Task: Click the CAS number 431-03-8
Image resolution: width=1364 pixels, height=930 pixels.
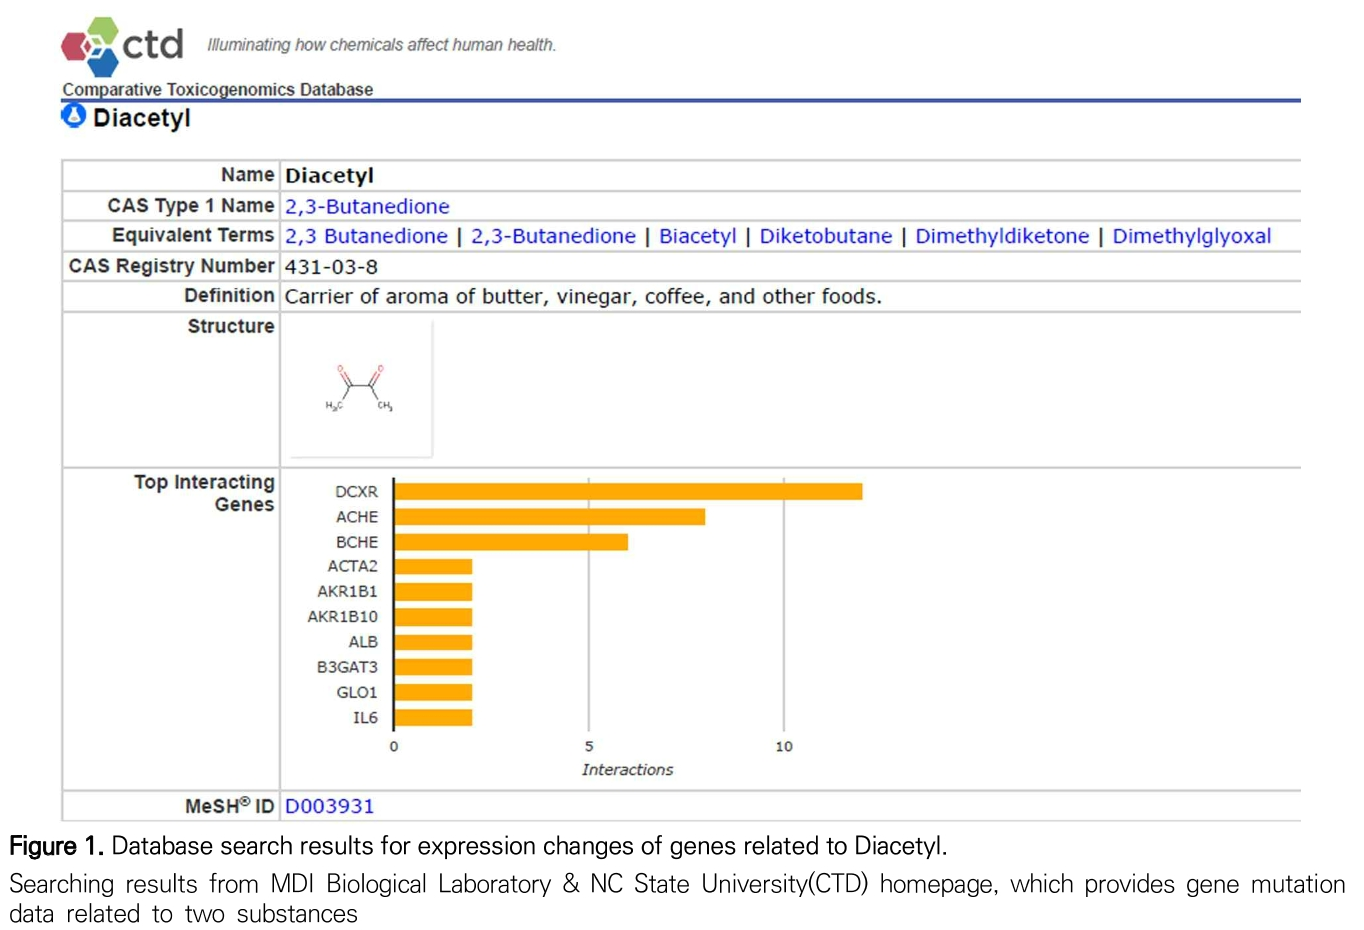Action: (x=331, y=267)
